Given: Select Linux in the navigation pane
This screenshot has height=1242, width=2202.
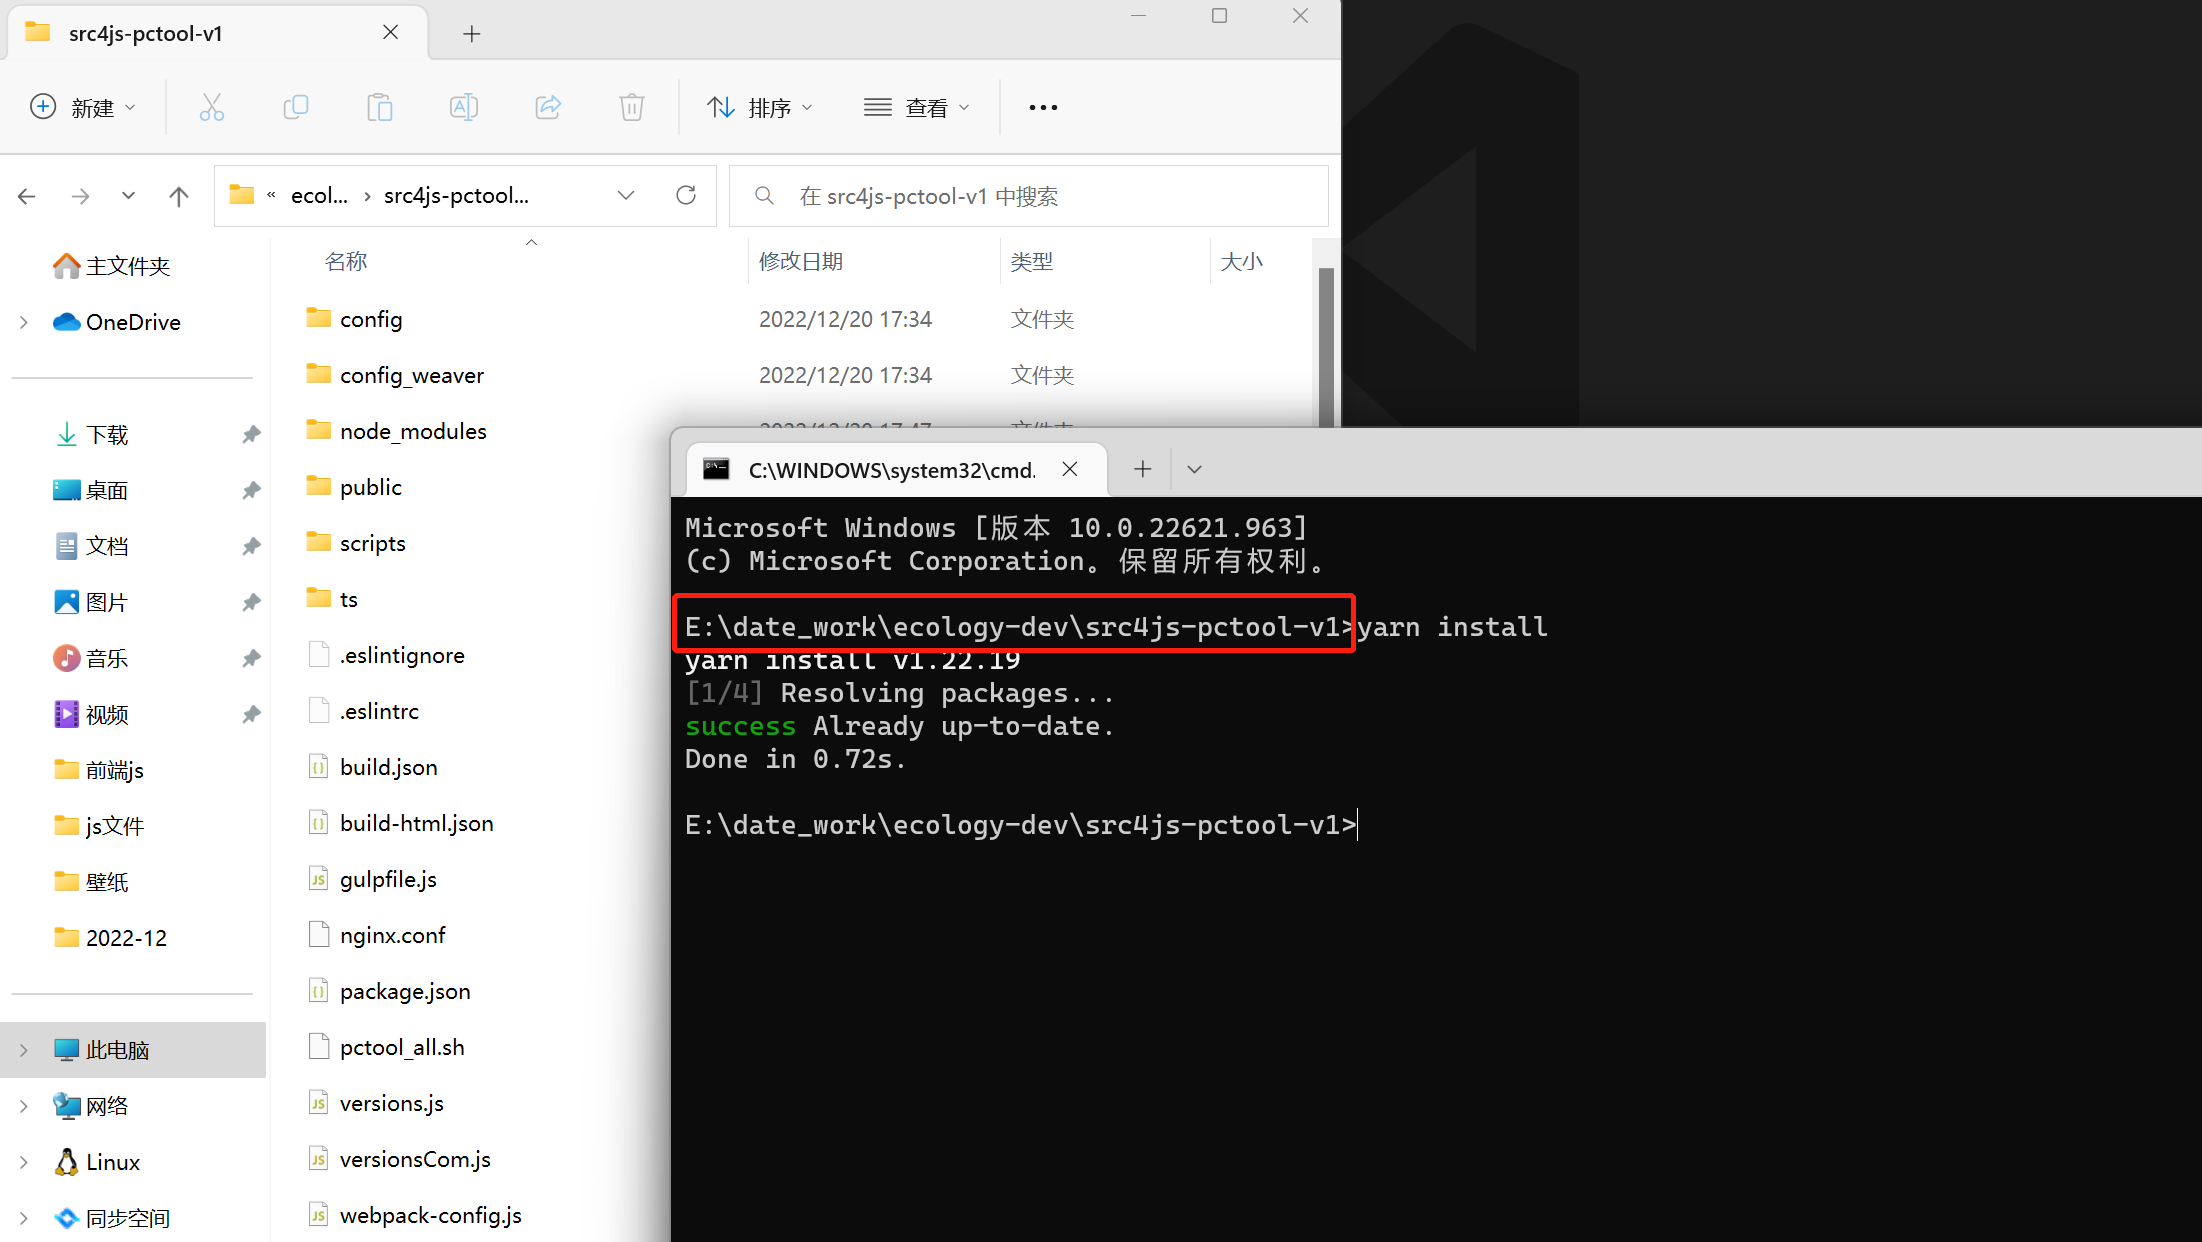Looking at the screenshot, I should coord(97,1162).
